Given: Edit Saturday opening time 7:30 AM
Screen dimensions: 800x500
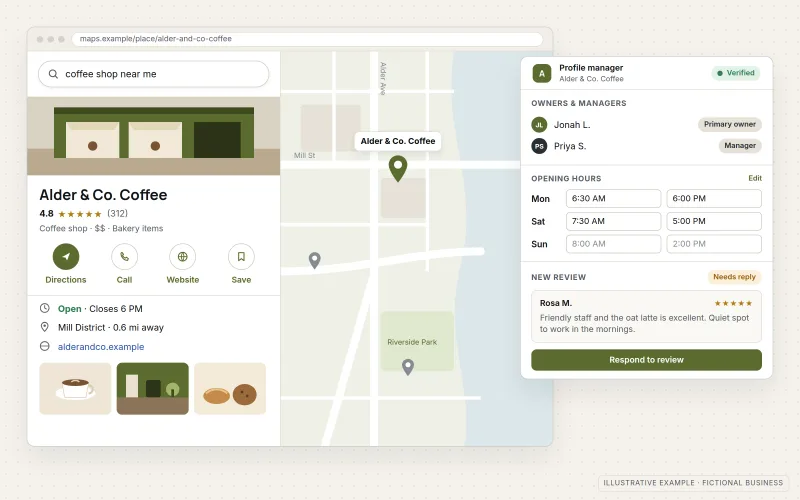Looking at the screenshot, I should pos(613,221).
